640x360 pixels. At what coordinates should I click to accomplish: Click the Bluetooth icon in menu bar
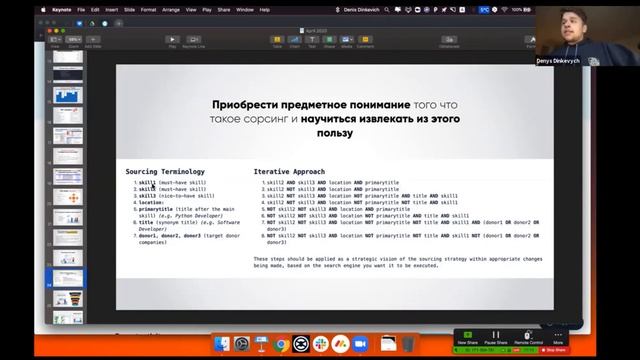coord(337,10)
